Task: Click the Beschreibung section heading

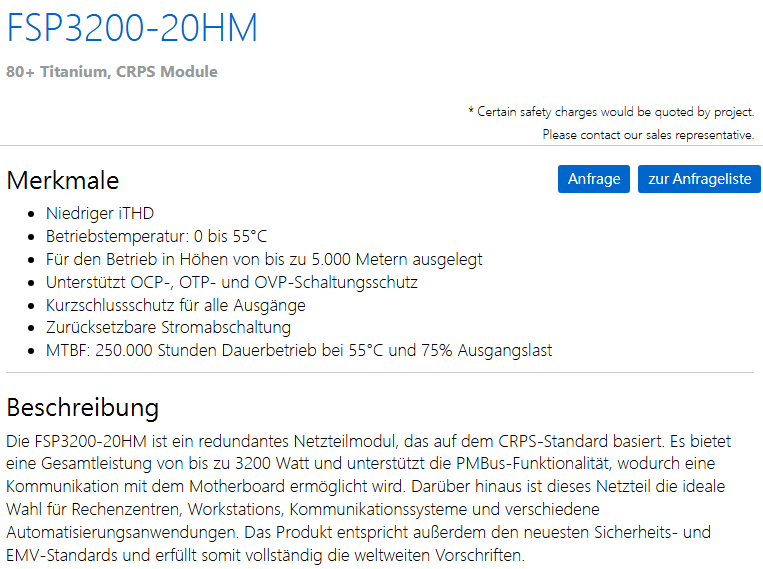Action: 83,408
